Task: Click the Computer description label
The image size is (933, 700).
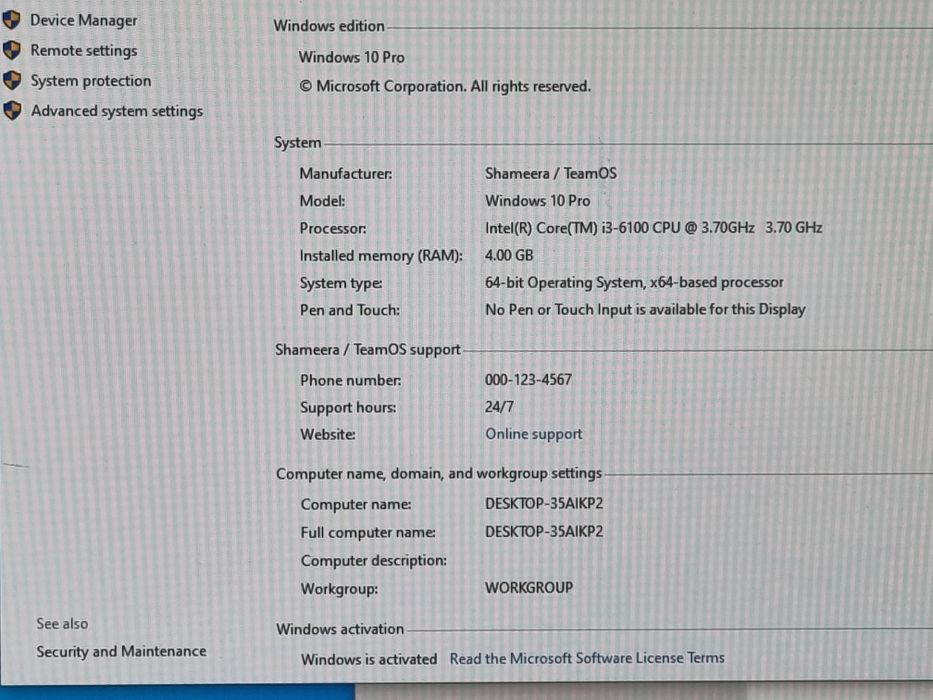Action: [x=374, y=561]
